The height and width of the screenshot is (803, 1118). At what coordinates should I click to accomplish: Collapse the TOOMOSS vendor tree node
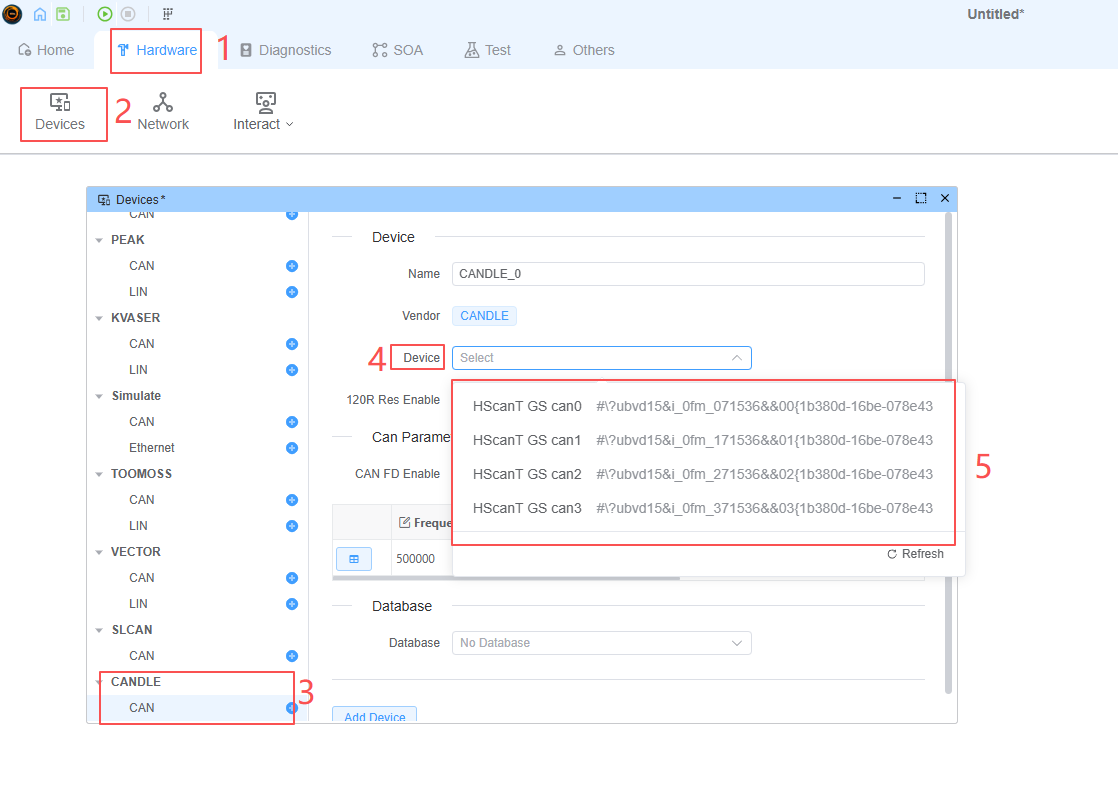pyautogui.click(x=99, y=474)
